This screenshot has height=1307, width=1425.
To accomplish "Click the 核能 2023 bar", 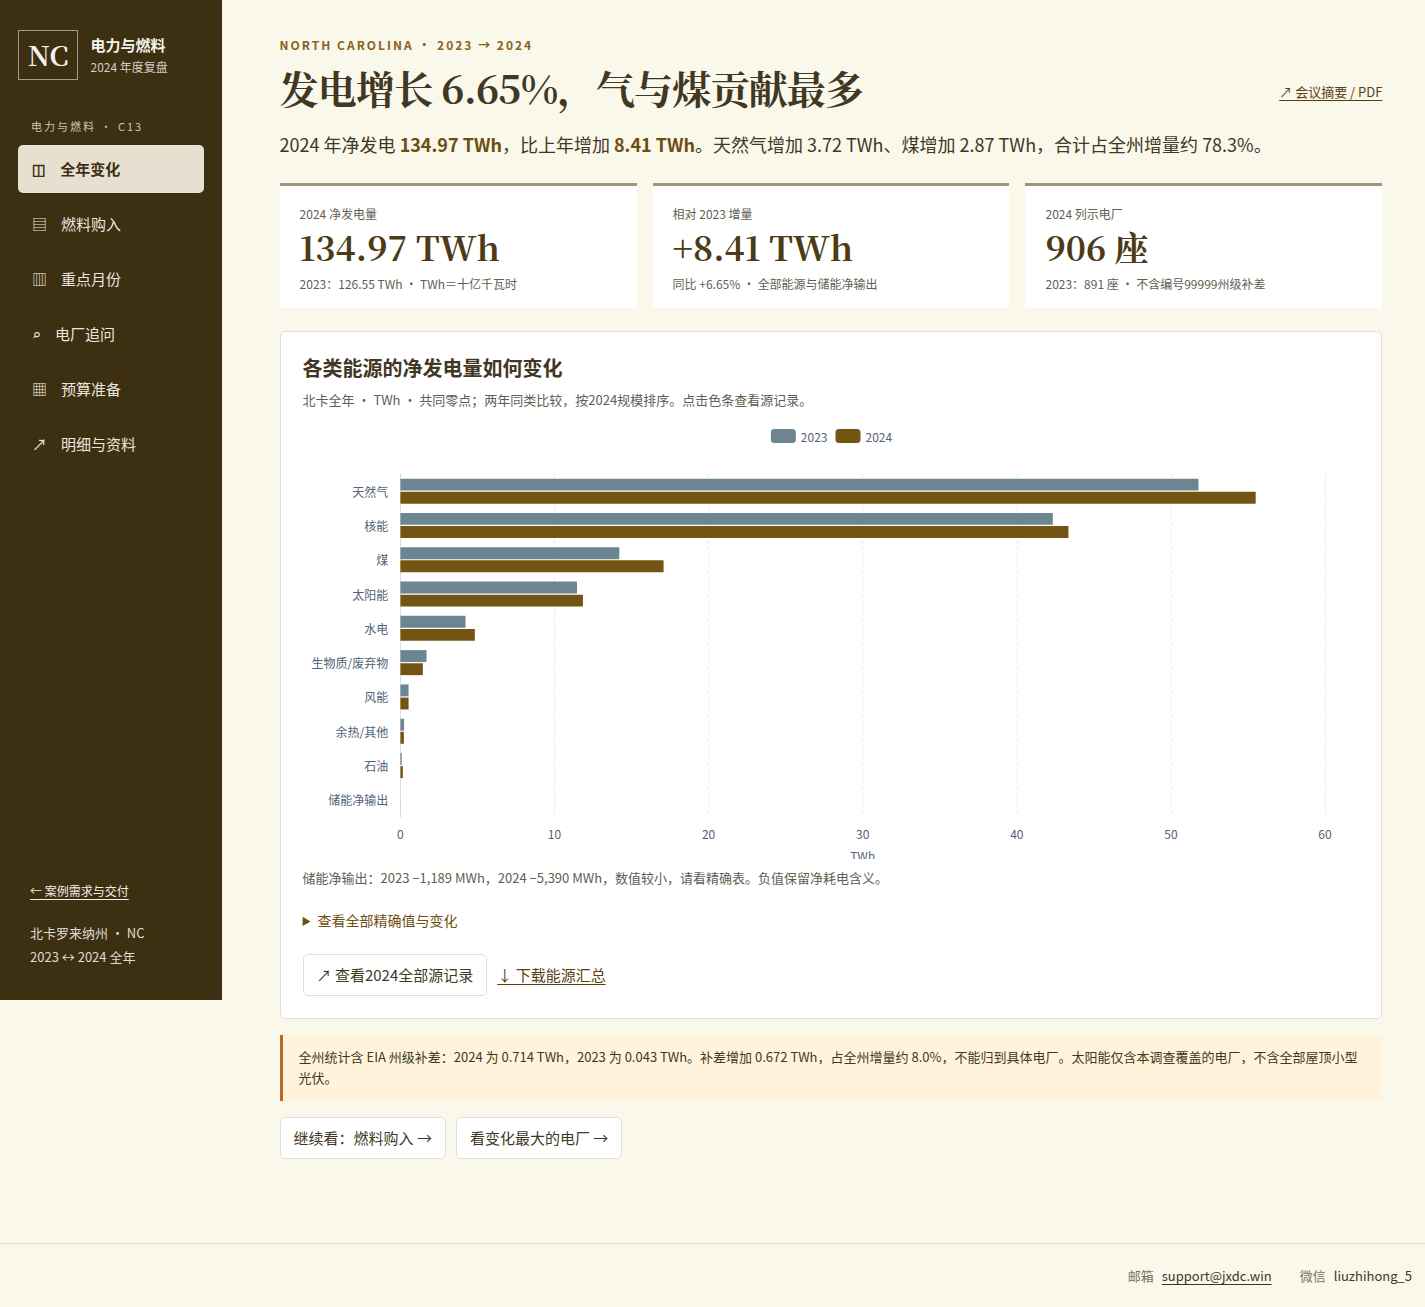I will [x=727, y=519].
